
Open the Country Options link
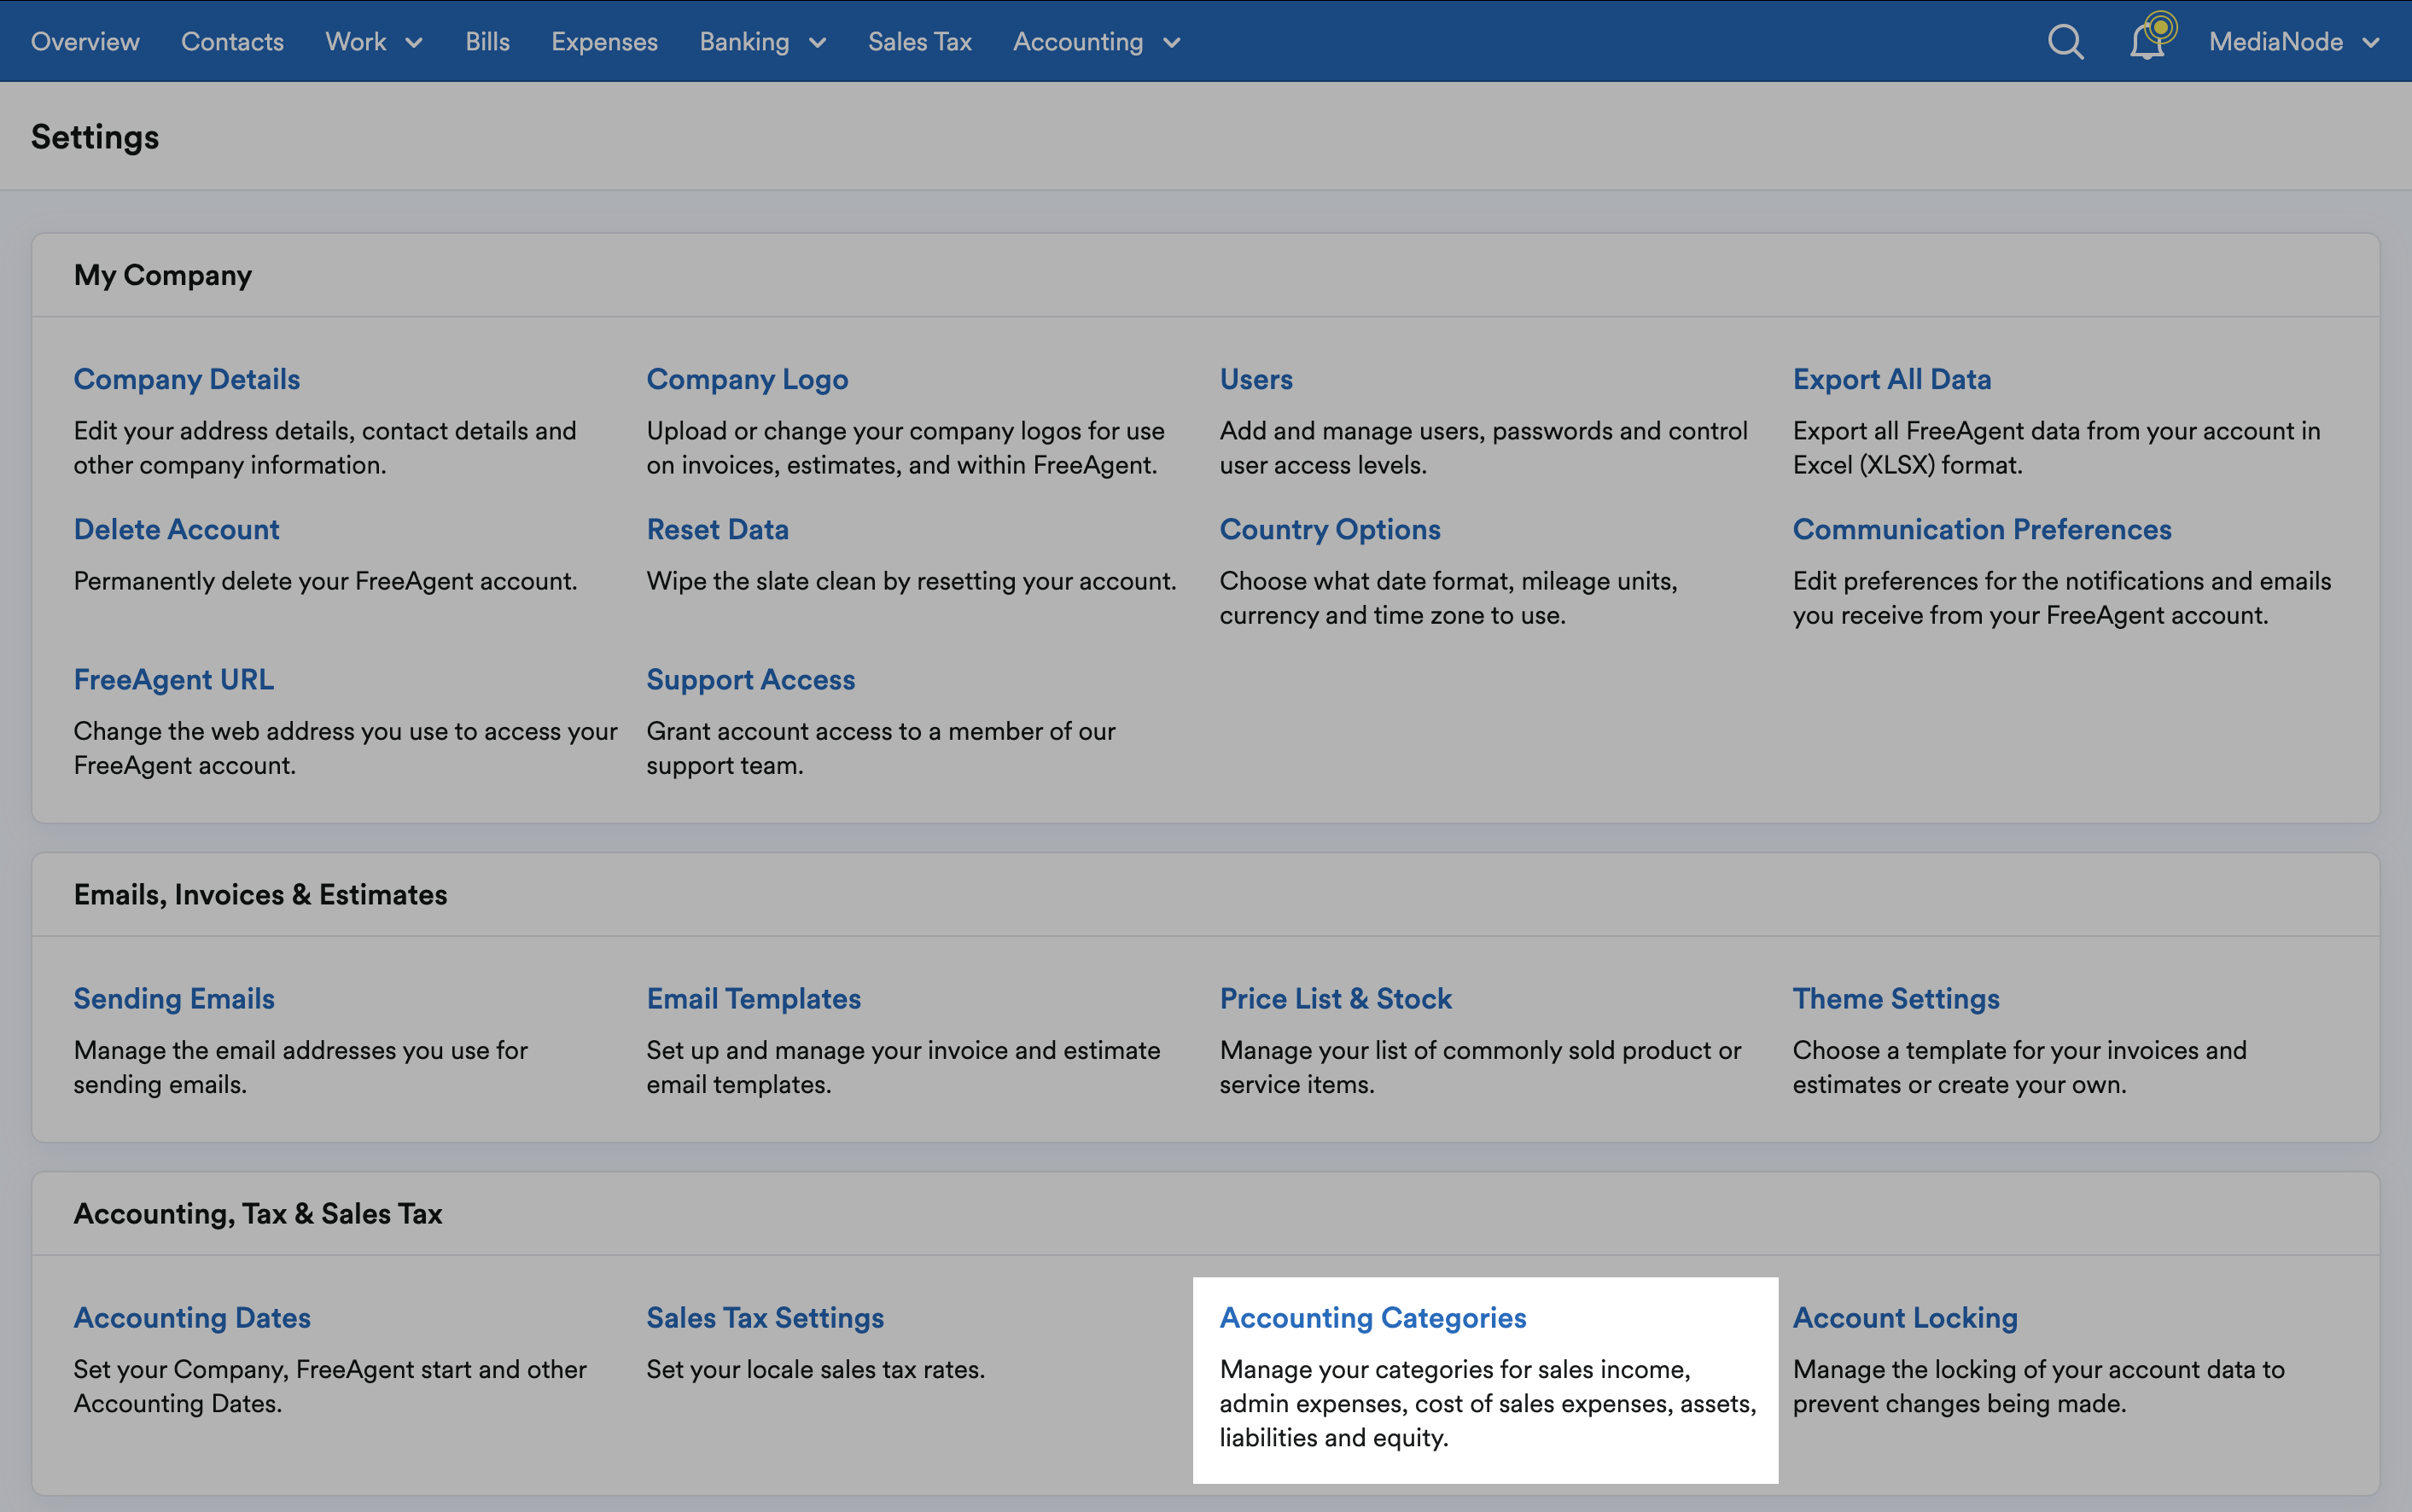coord(1330,529)
